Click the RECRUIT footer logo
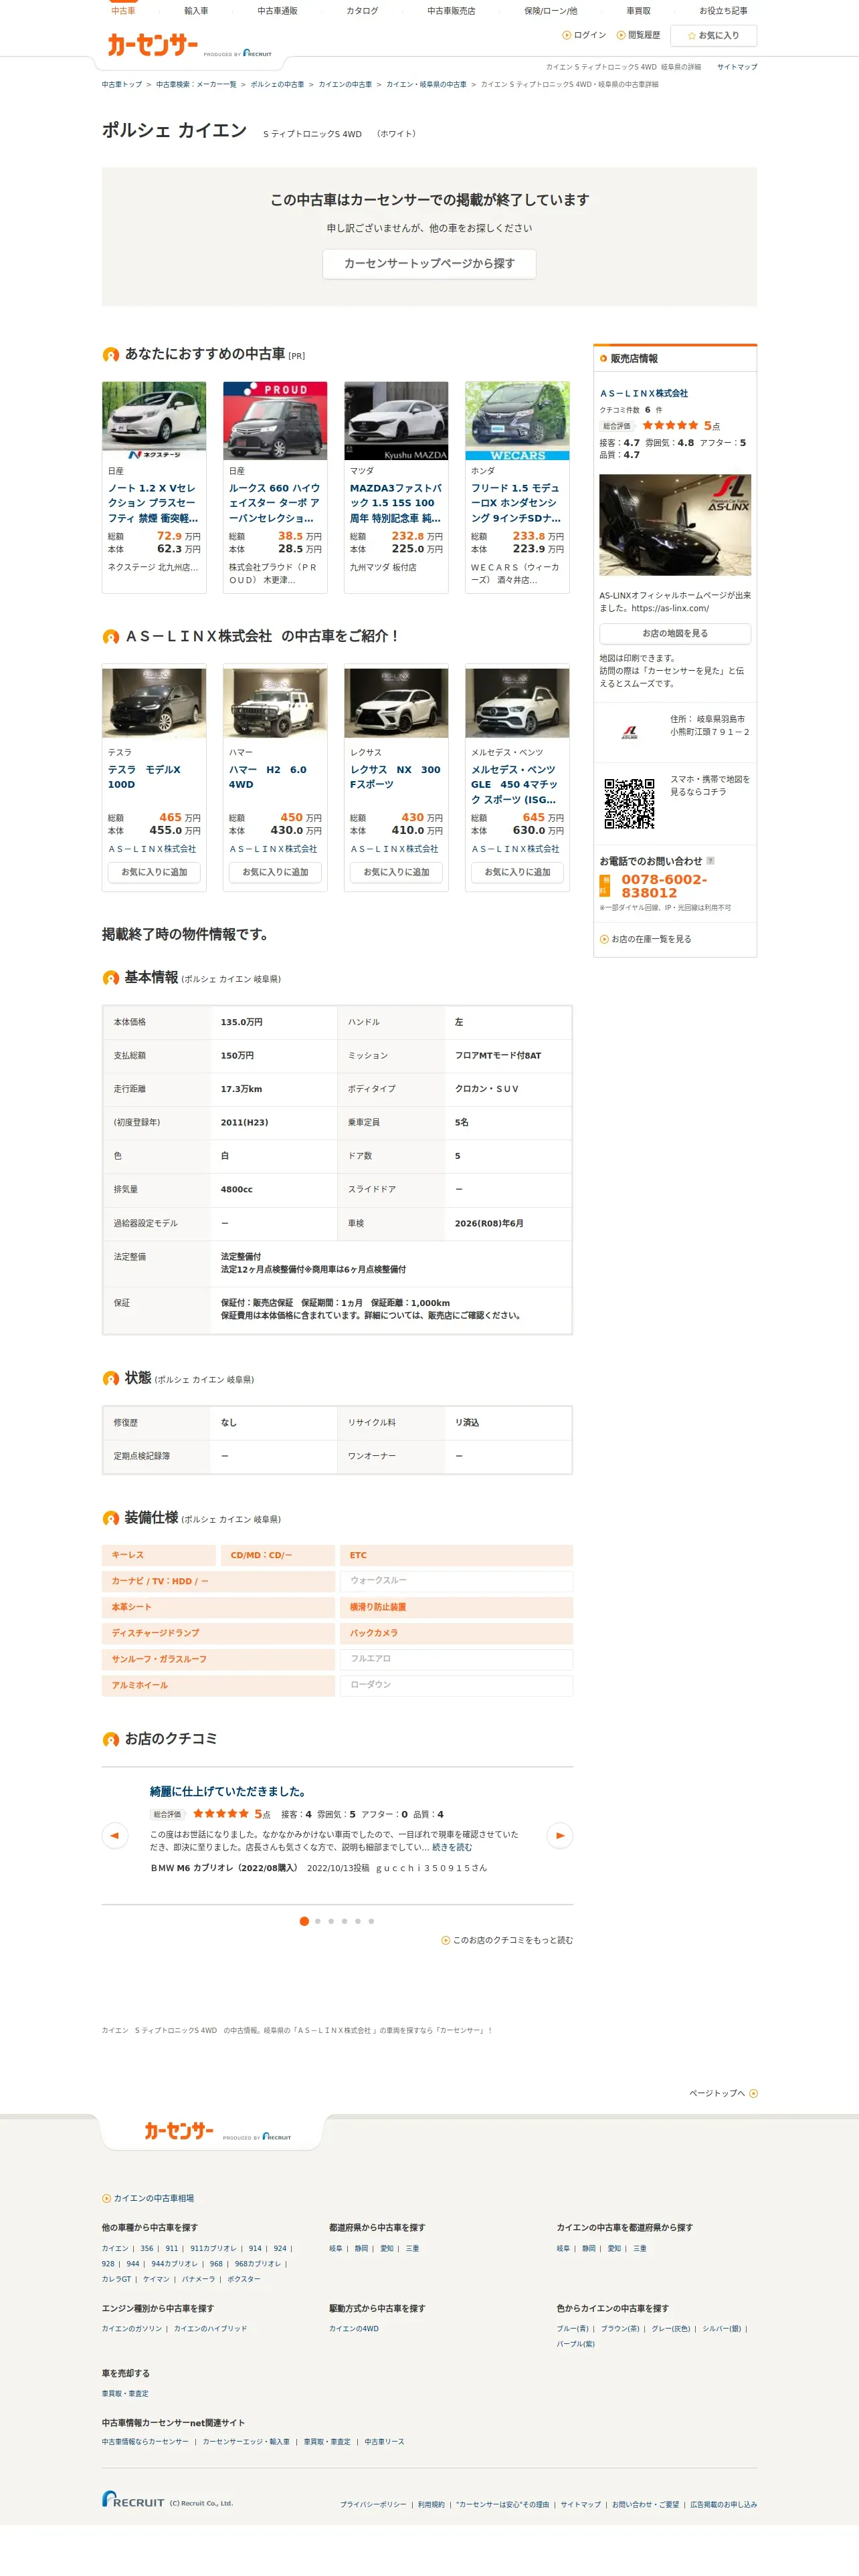 click(133, 2499)
